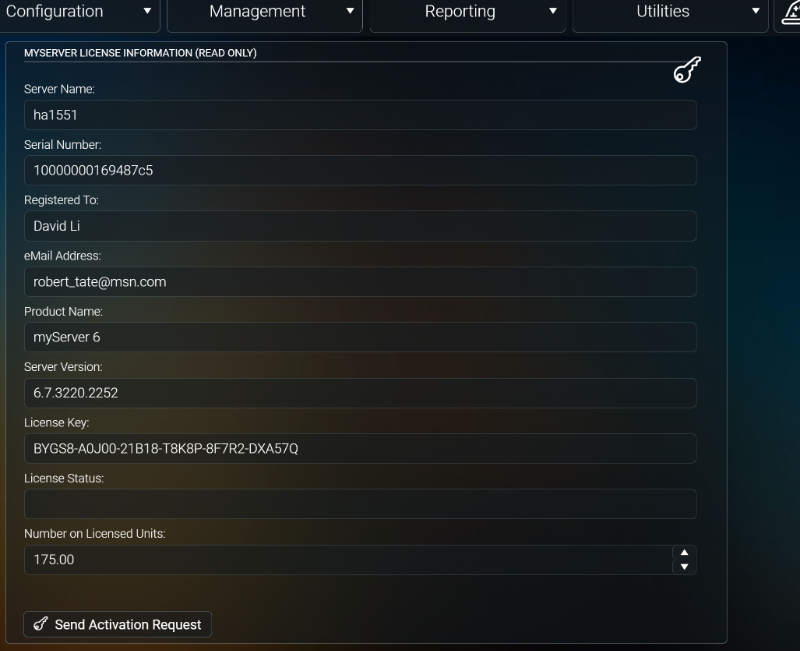Click the Send Activation Request button

click(x=117, y=624)
